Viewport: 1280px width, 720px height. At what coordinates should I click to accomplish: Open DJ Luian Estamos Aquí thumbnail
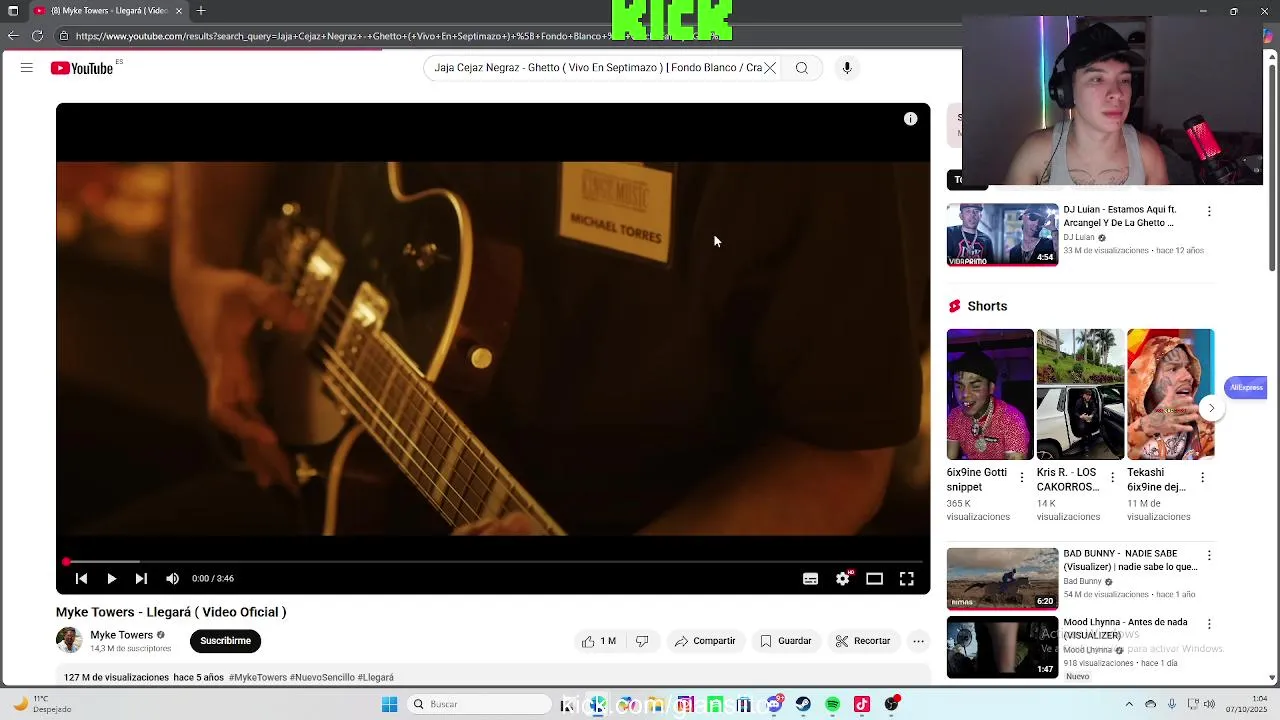coord(1002,235)
